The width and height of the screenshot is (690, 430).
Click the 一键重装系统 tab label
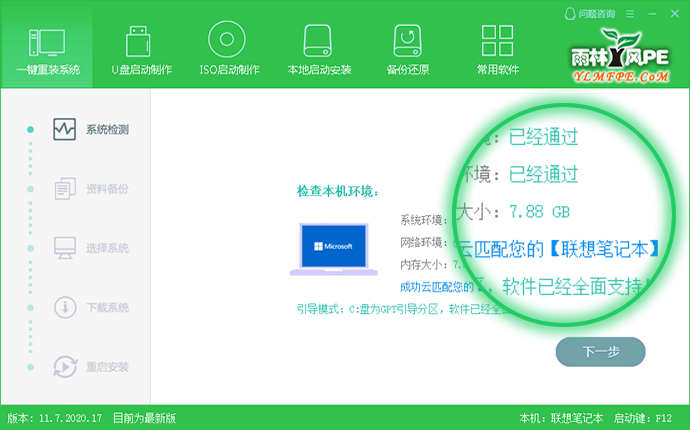(48, 70)
